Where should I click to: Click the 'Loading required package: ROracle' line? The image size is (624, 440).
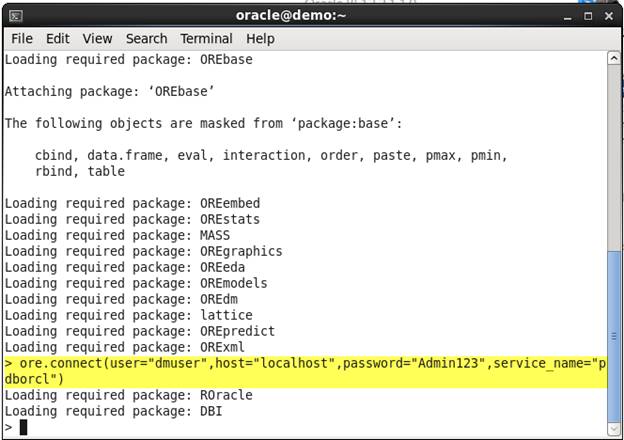pyautogui.click(x=129, y=395)
